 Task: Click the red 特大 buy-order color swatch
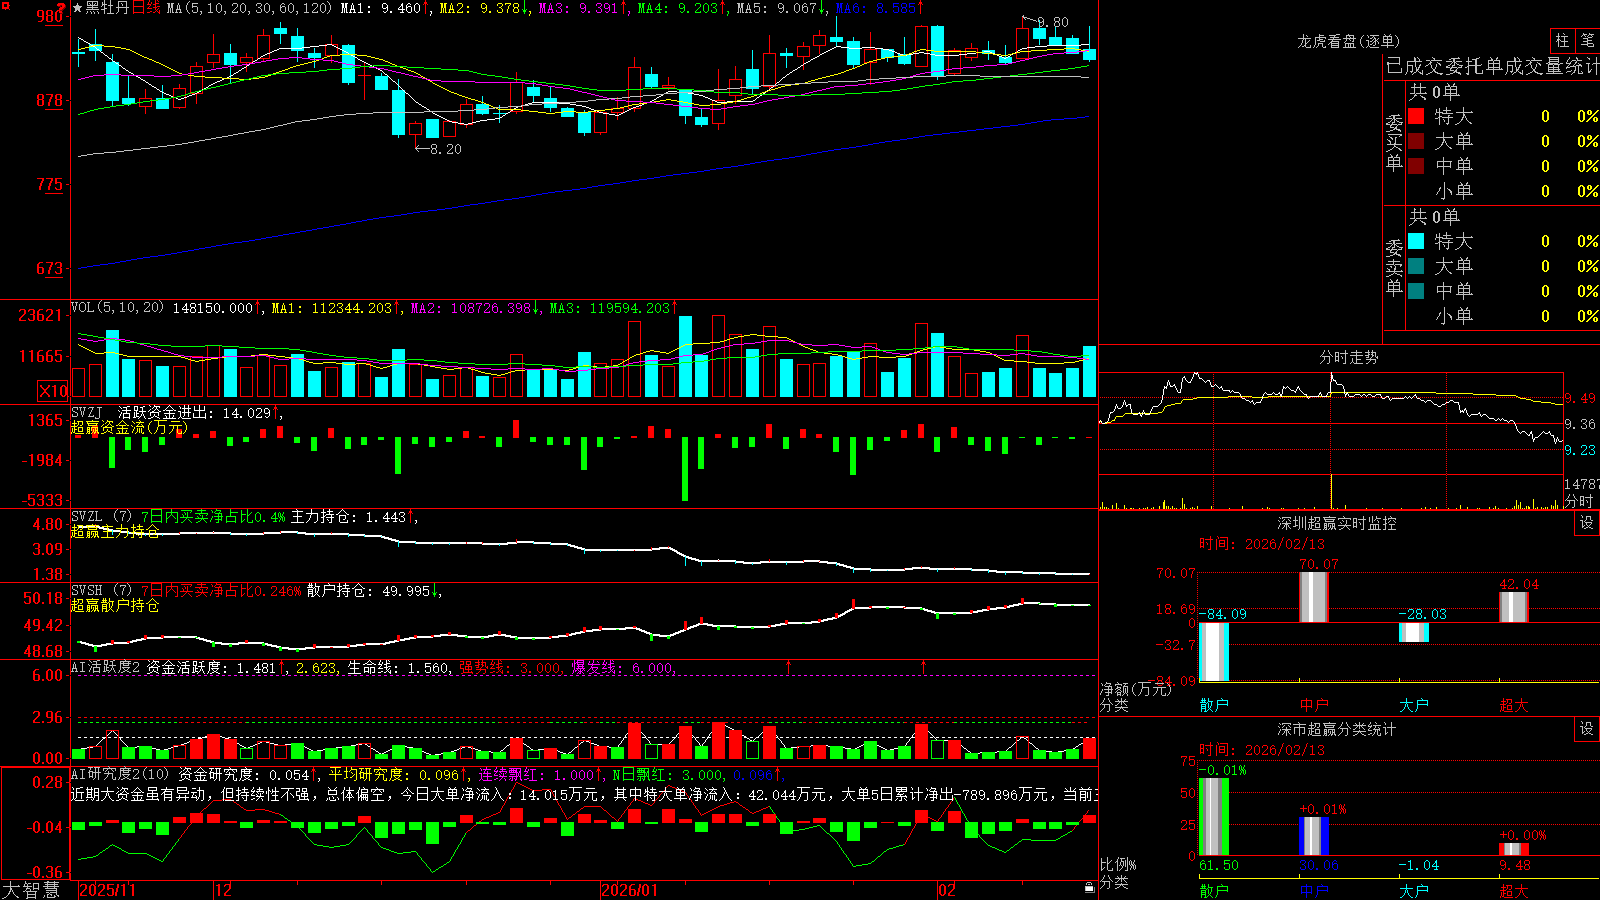(1416, 116)
